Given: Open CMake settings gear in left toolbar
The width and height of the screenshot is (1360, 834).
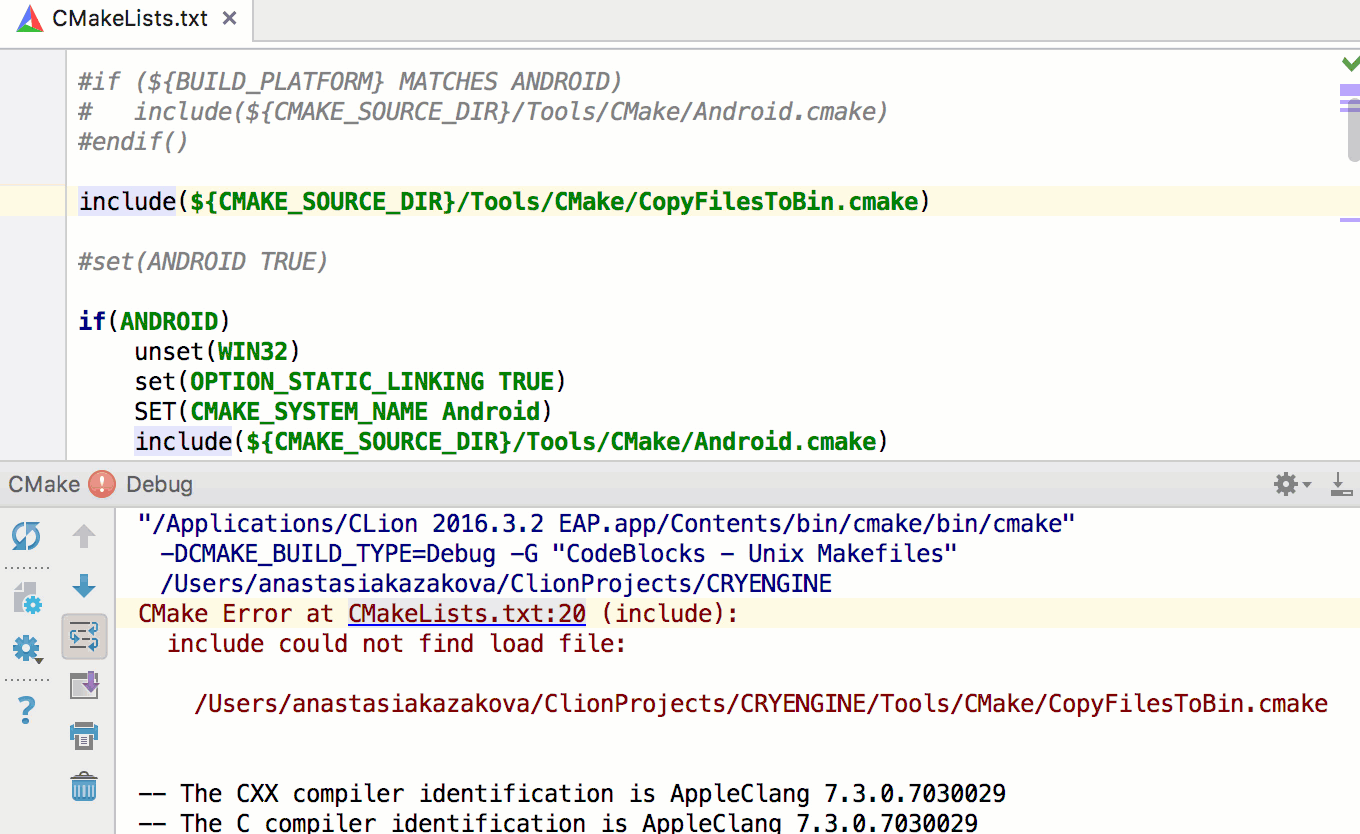Looking at the screenshot, I should click(26, 650).
